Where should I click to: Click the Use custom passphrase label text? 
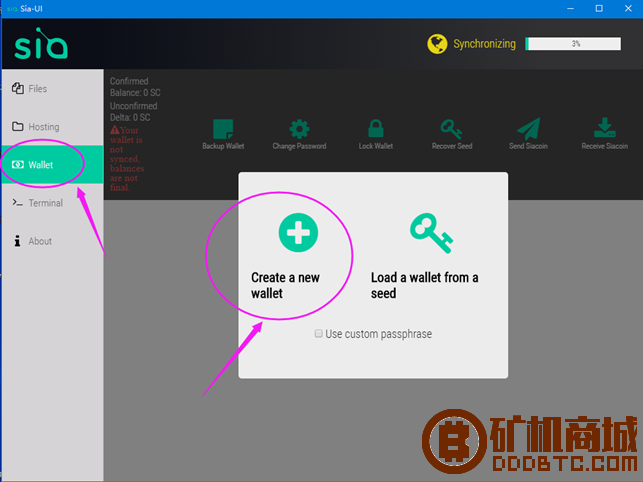point(379,334)
